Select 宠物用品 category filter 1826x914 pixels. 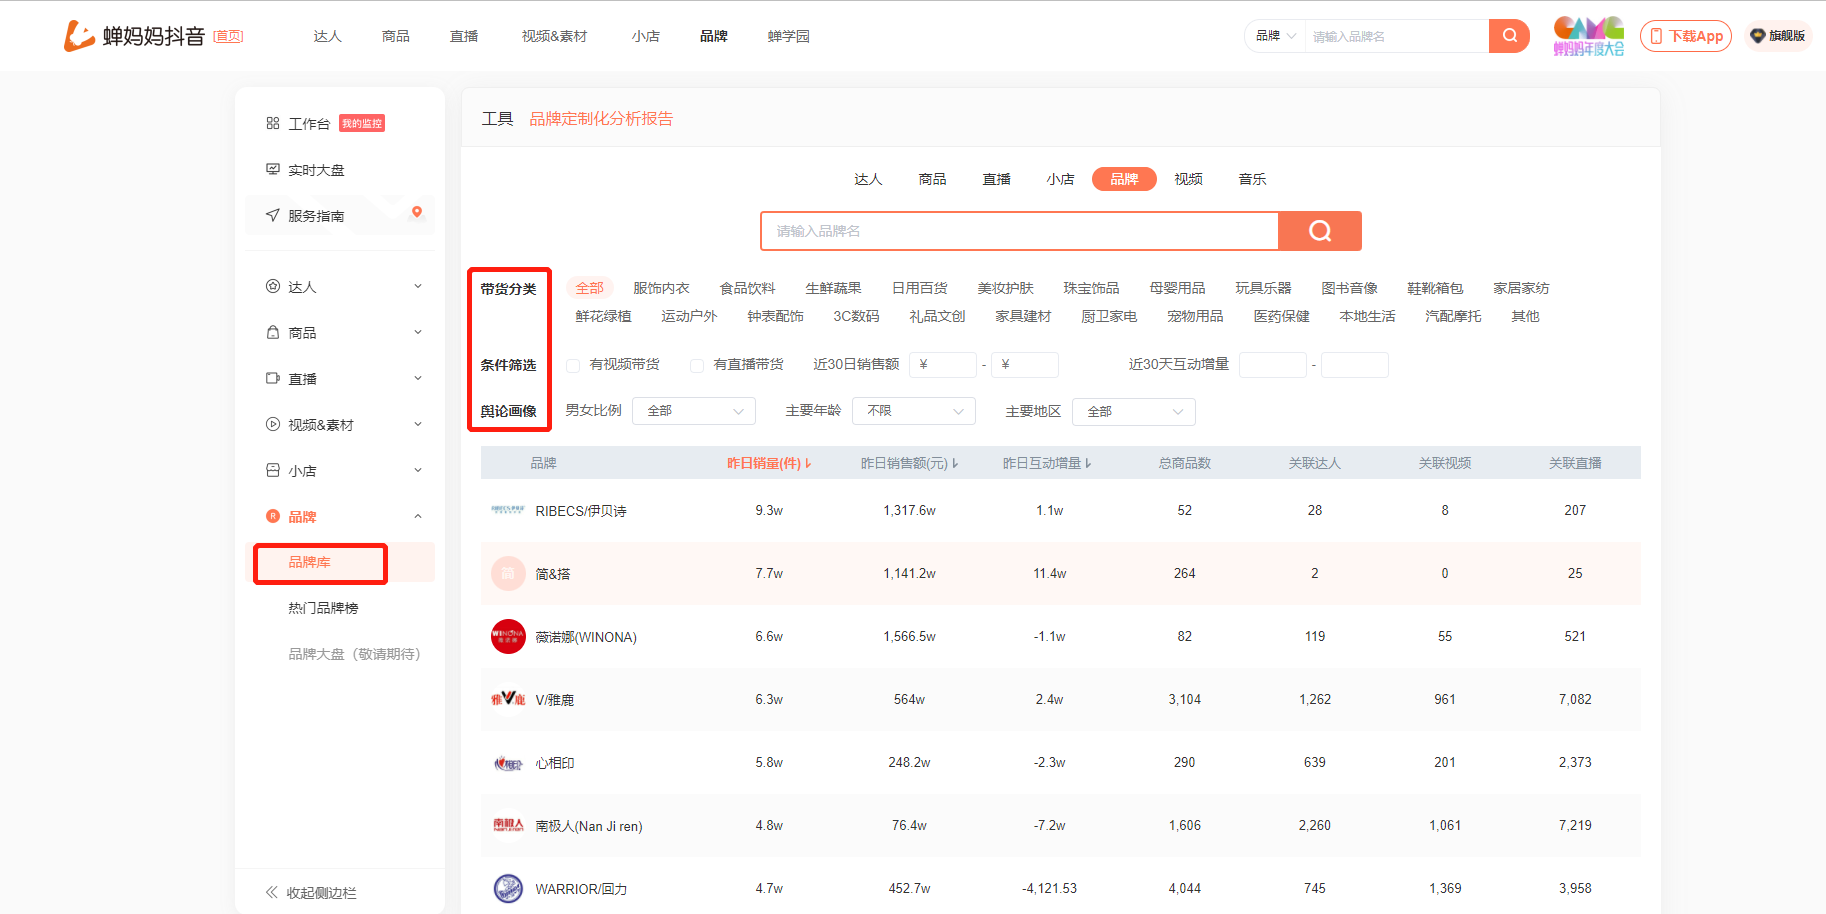point(1195,316)
